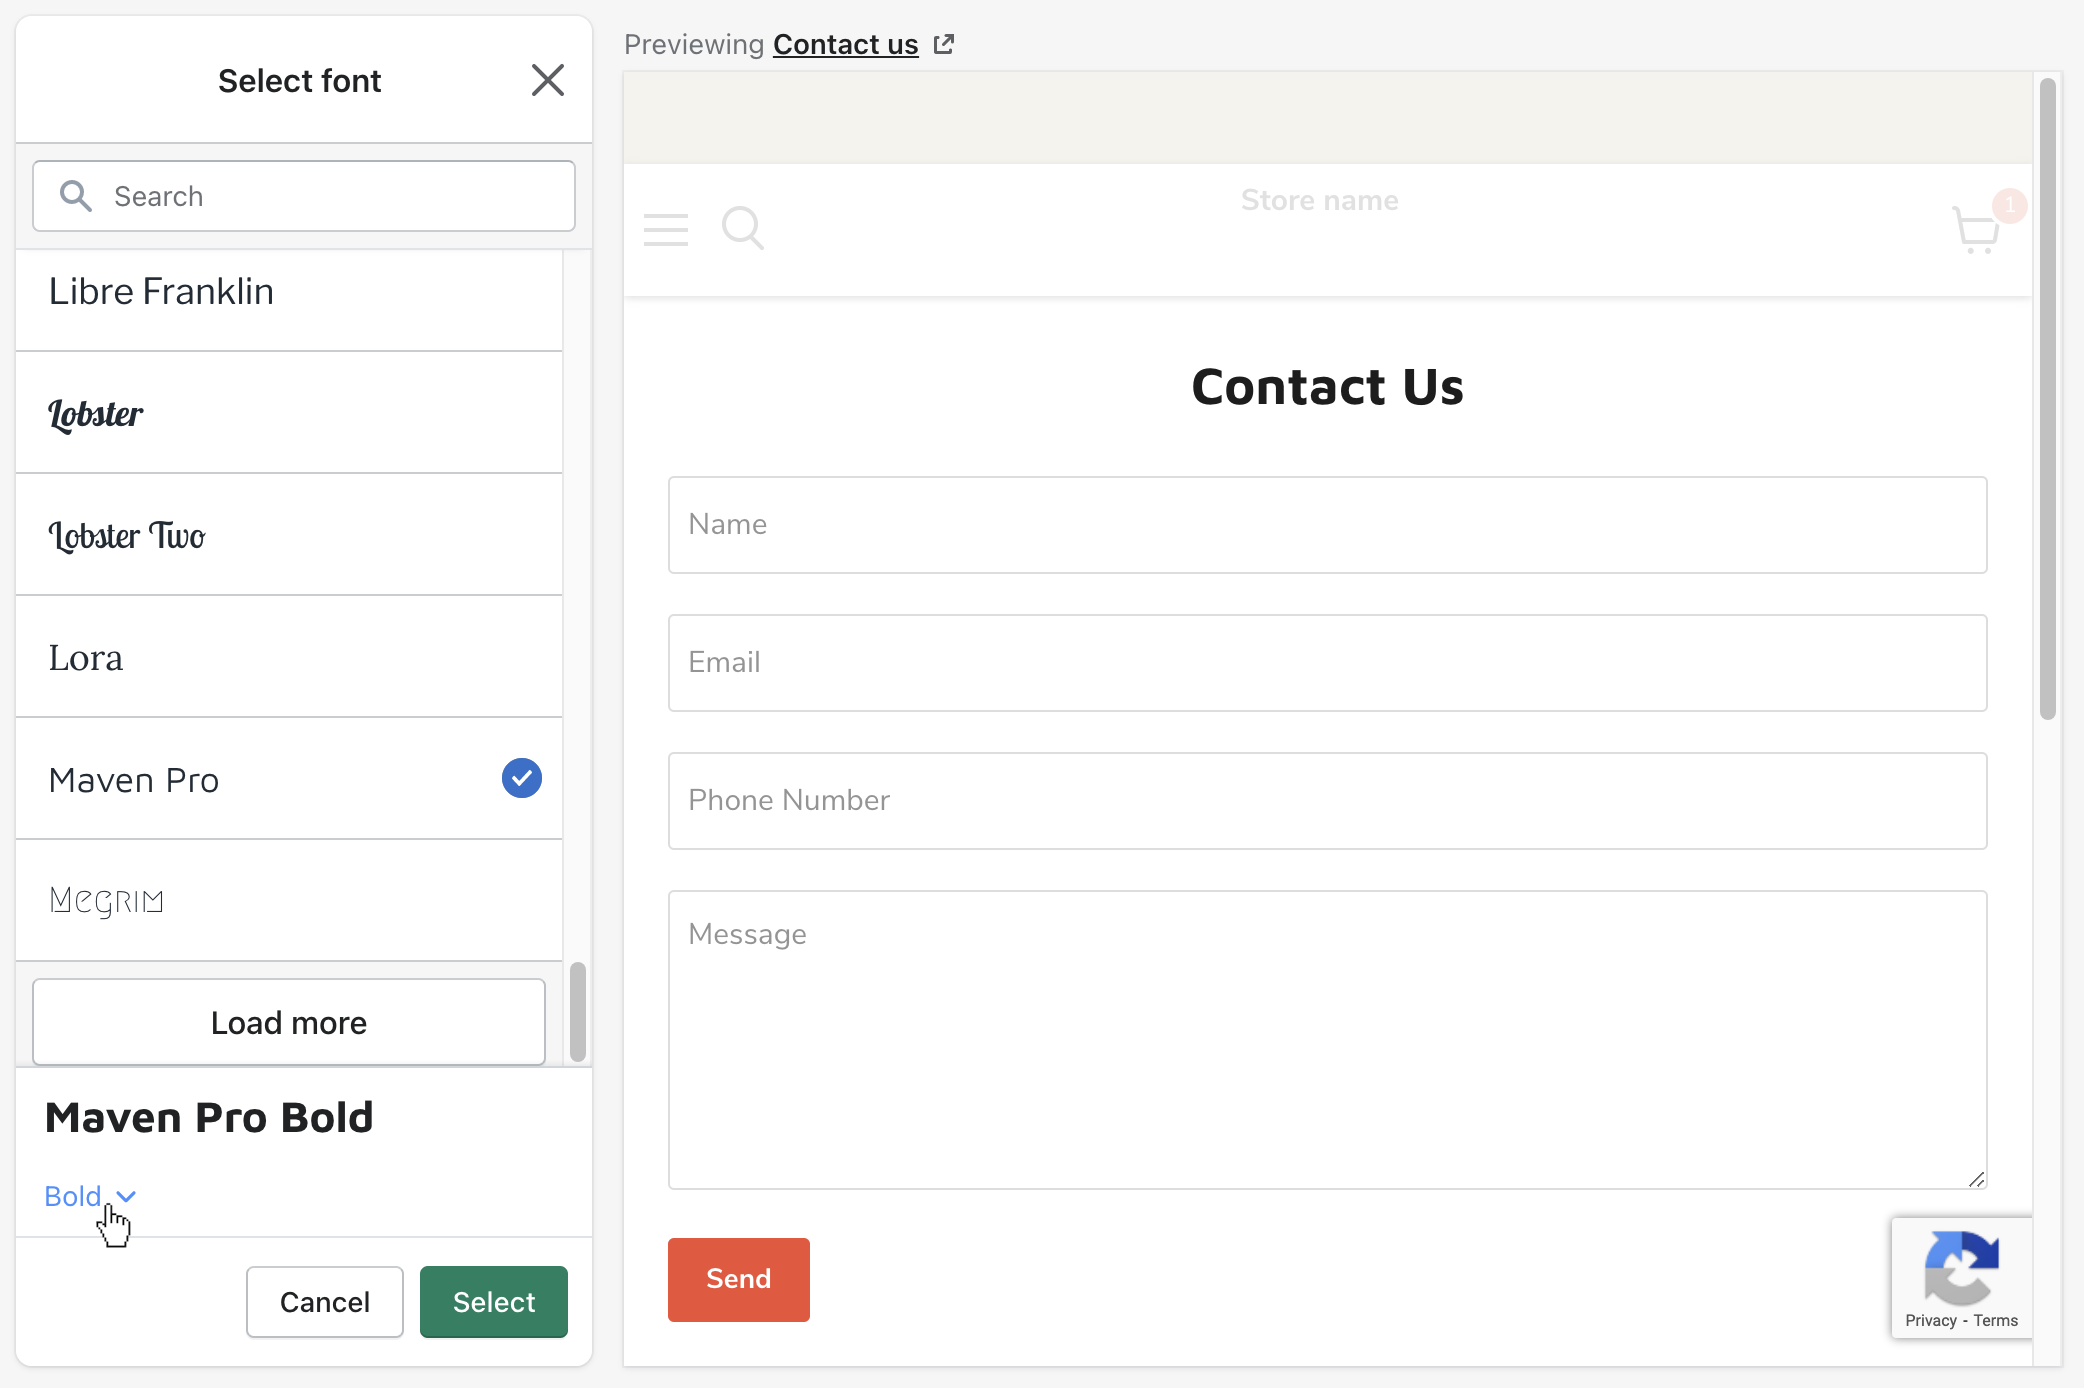
Task: Focus the Name input field
Action: (x=1328, y=525)
